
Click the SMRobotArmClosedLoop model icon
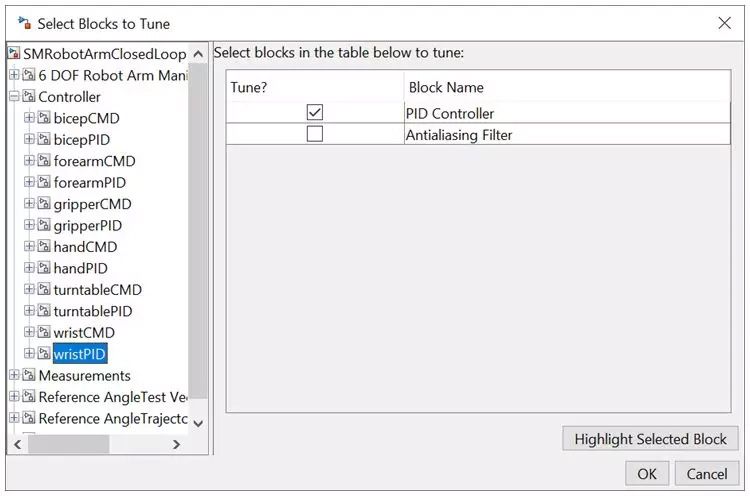14,54
